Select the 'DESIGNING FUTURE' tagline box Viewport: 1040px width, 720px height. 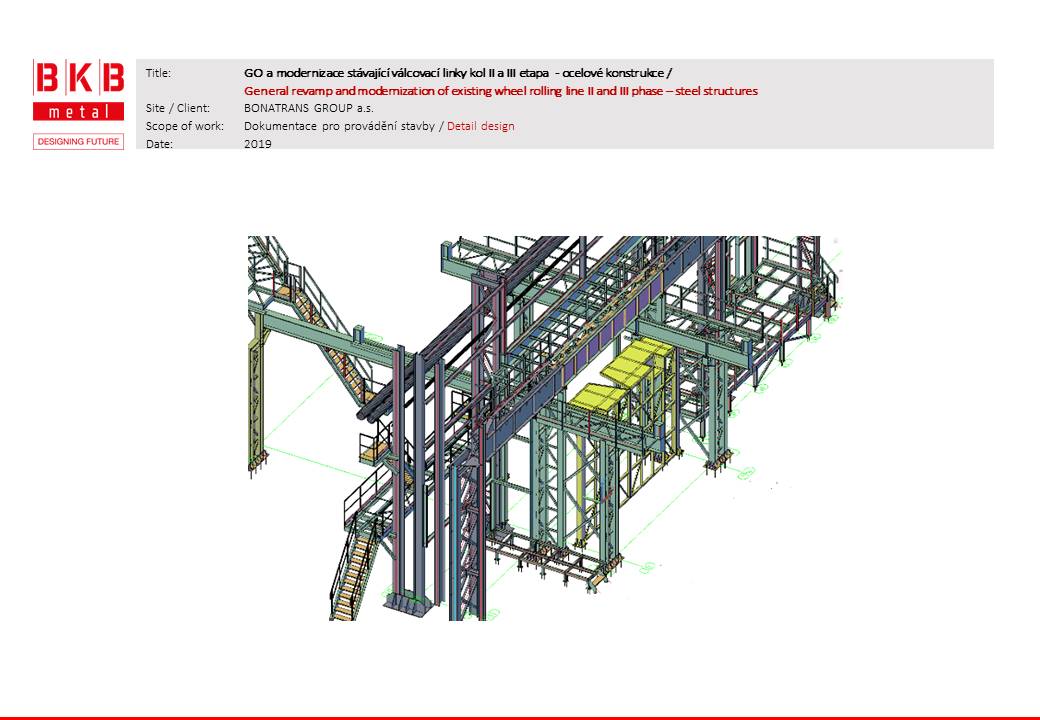click(x=79, y=142)
